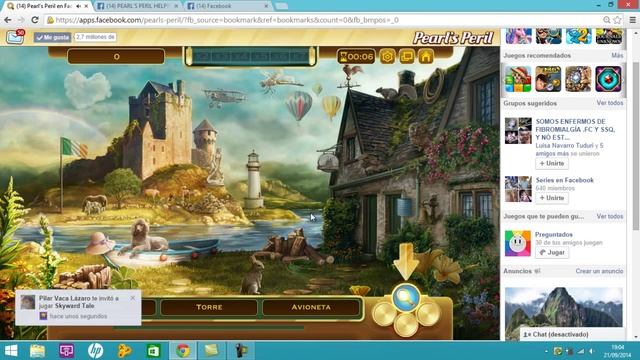The width and height of the screenshot is (640, 360).
Task: Toggle fullscreen mode icon in game bar
Action: [x=407, y=57]
